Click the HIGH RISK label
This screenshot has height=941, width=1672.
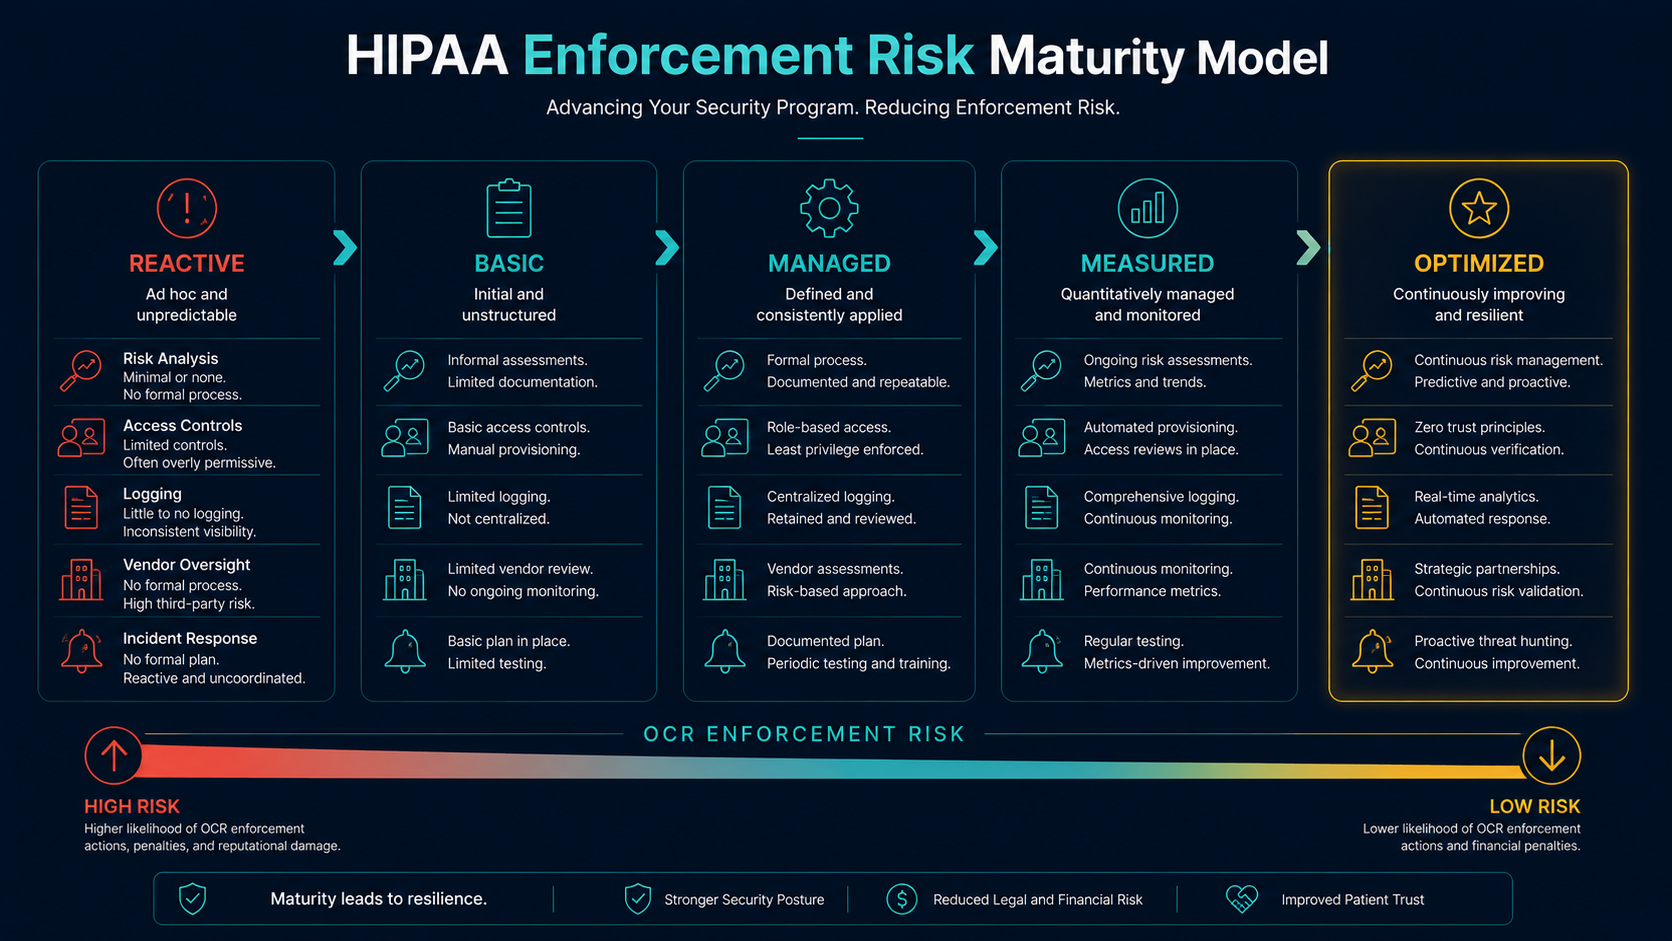tap(132, 806)
